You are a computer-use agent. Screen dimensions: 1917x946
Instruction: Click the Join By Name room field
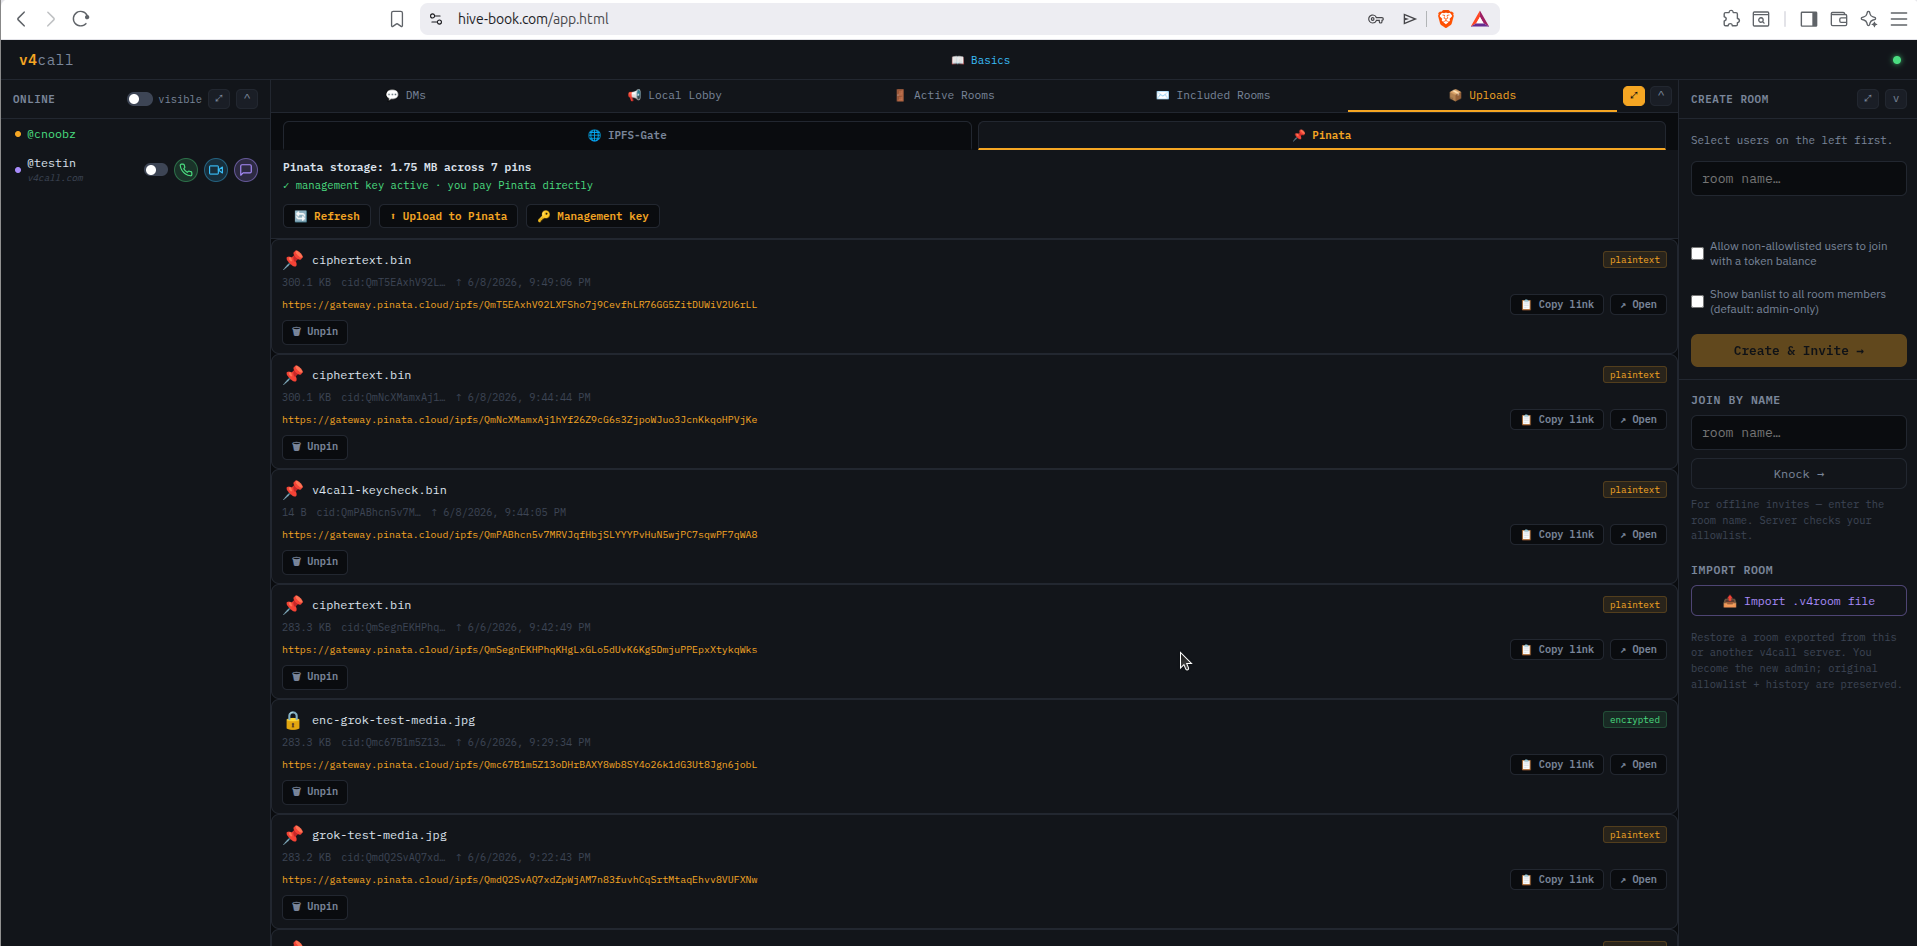point(1798,433)
